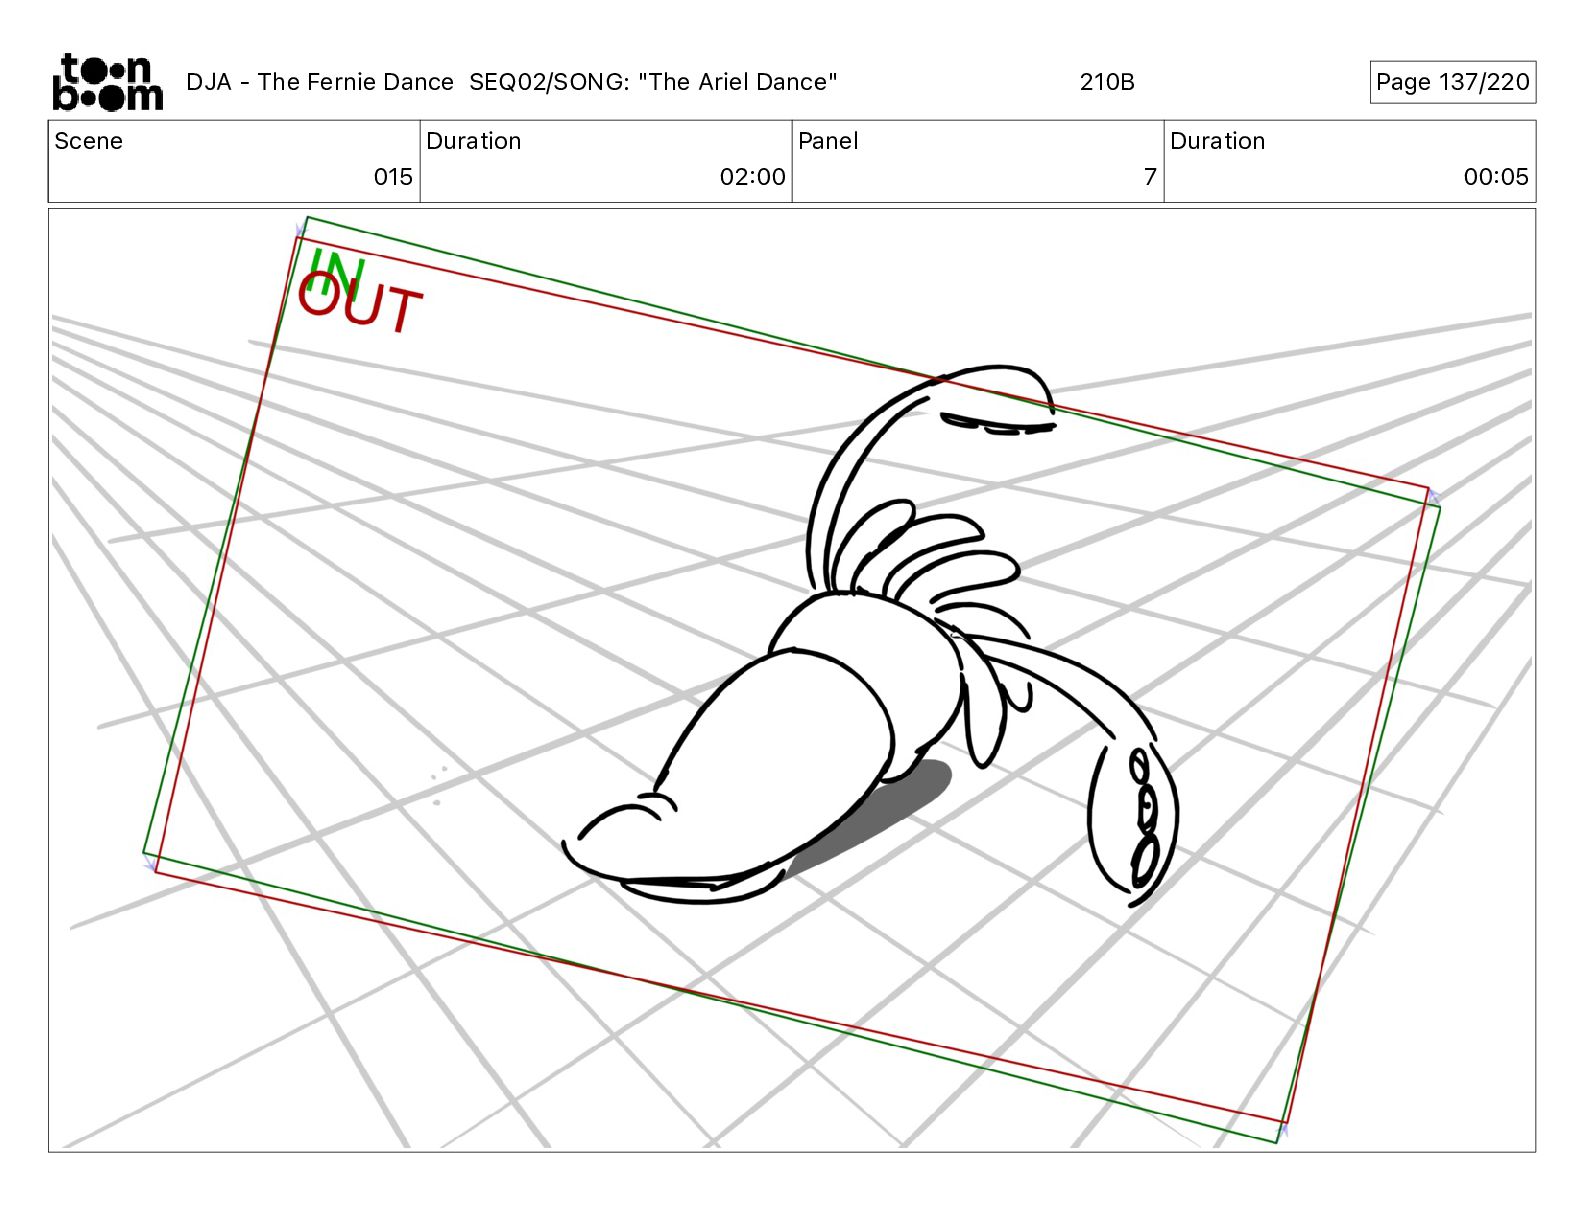Screen dimensions: 1584x1224
Task: Select the scene duration '02:00'
Action: coord(753,177)
